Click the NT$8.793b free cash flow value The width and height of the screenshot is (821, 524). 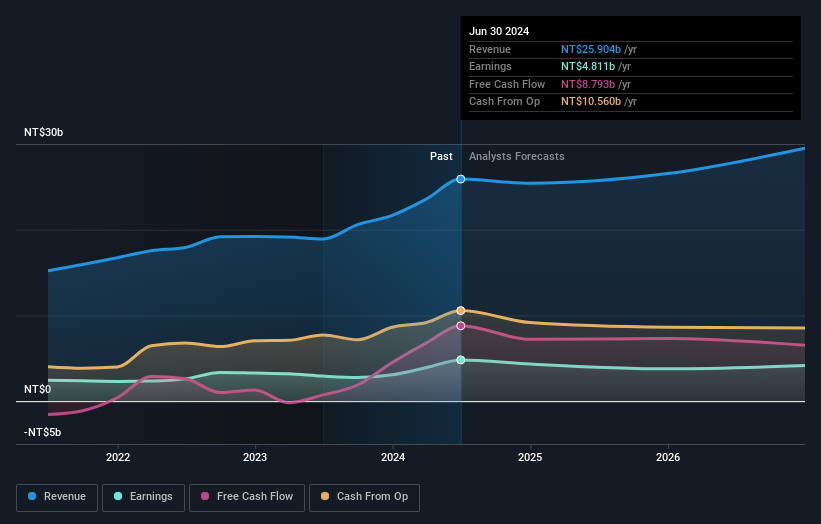click(588, 84)
